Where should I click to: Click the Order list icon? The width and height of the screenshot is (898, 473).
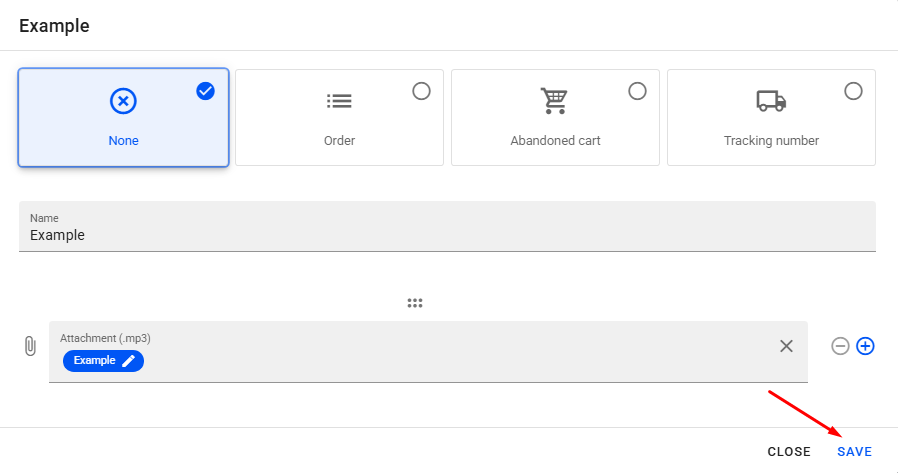(339, 101)
